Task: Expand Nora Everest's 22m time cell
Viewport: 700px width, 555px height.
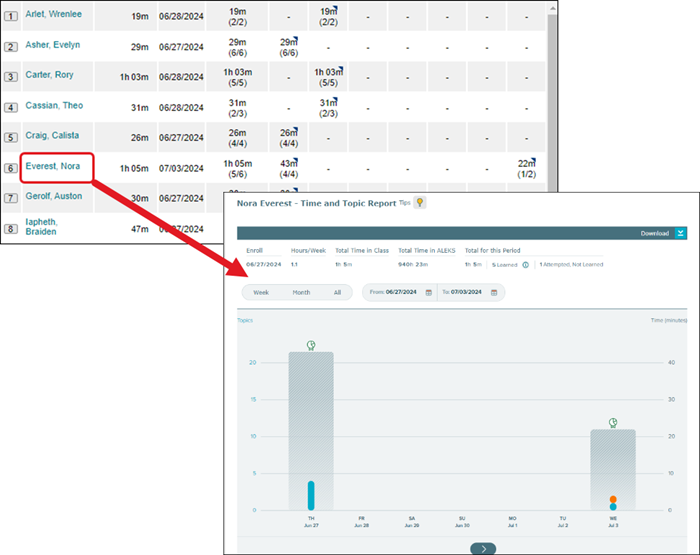Action: point(528,168)
